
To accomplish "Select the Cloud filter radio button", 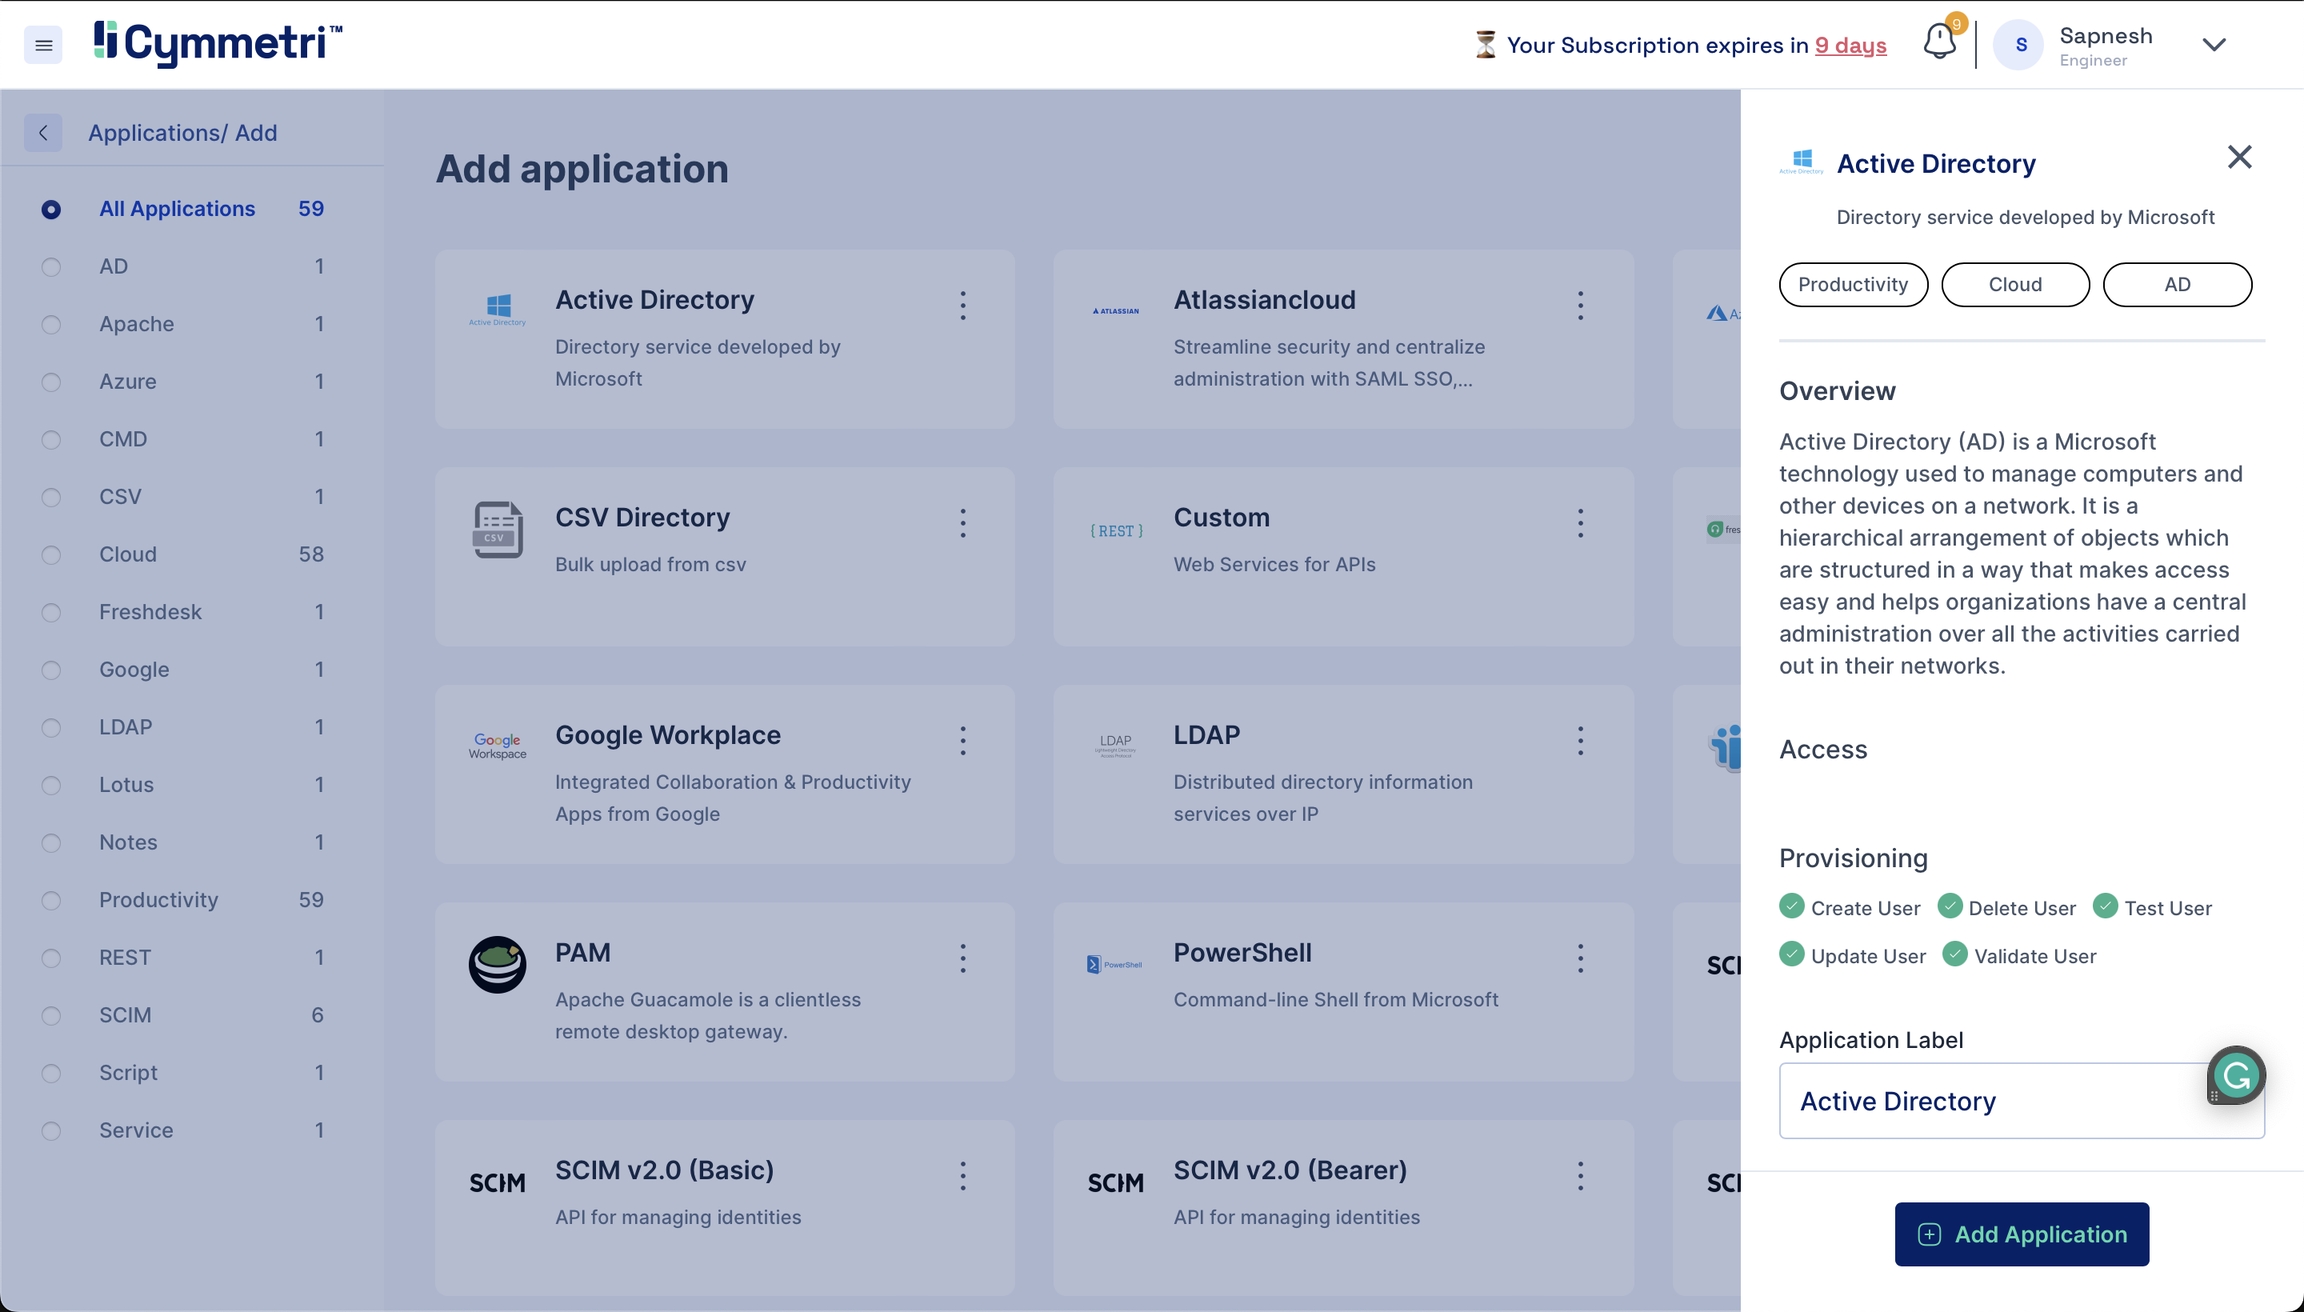I will click(x=51, y=555).
